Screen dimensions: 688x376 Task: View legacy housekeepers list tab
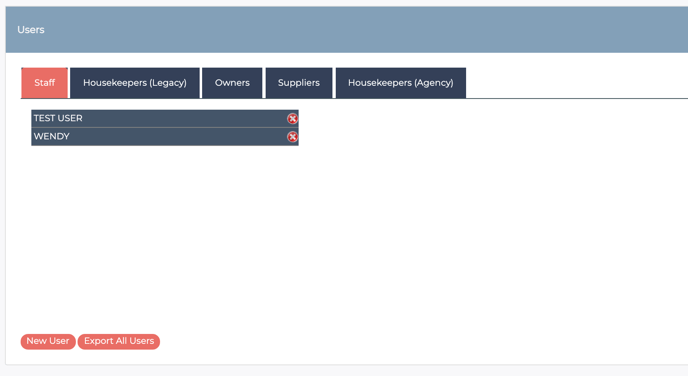click(x=135, y=83)
